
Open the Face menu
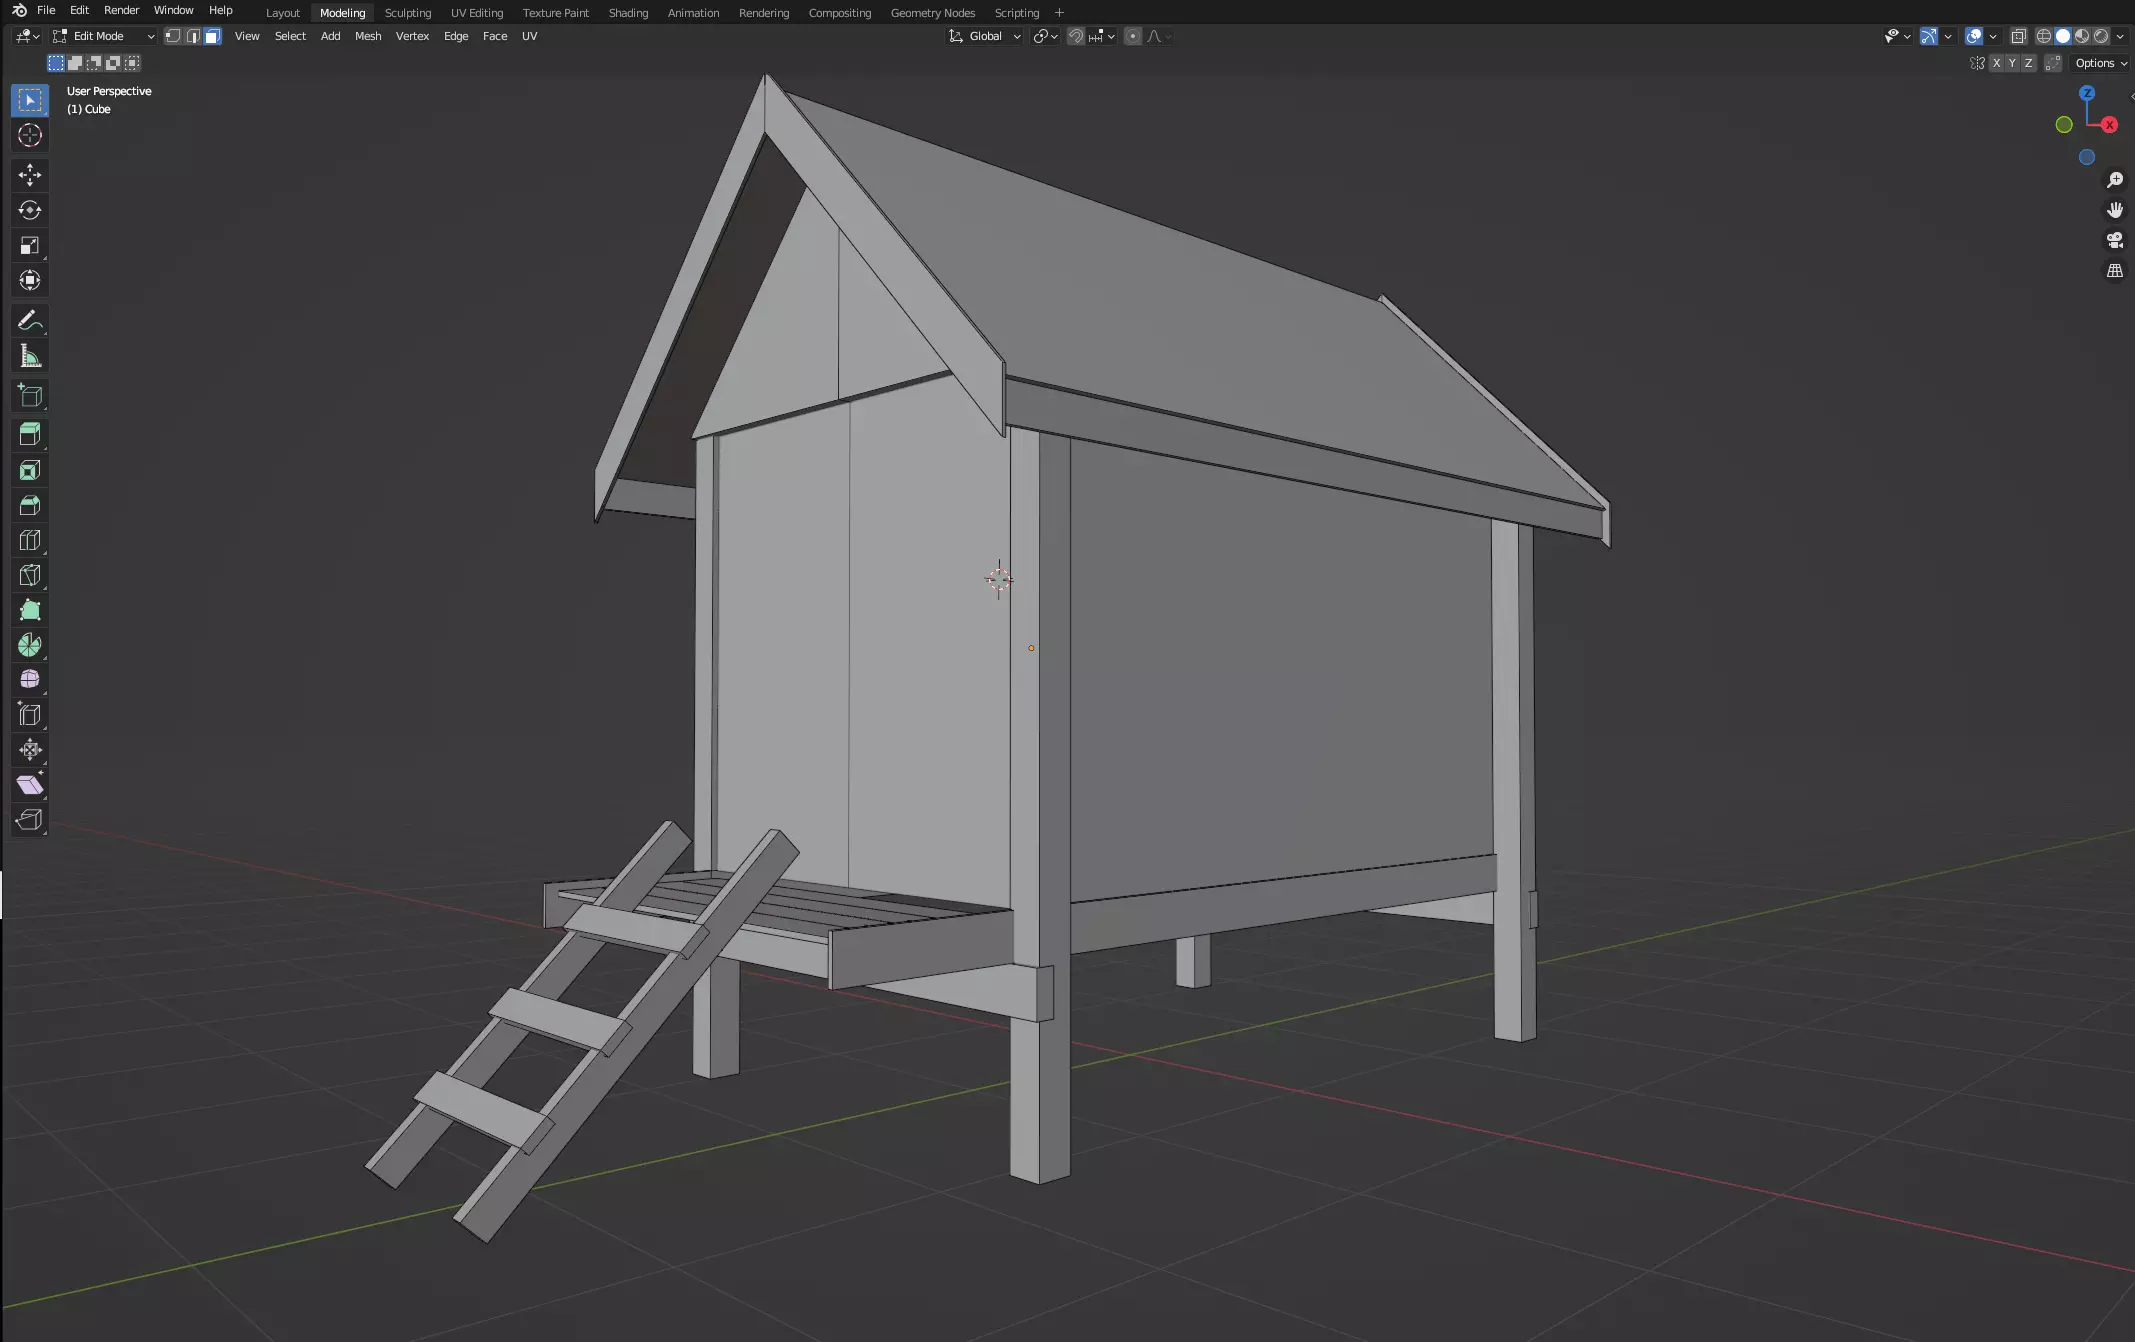(494, 36)
